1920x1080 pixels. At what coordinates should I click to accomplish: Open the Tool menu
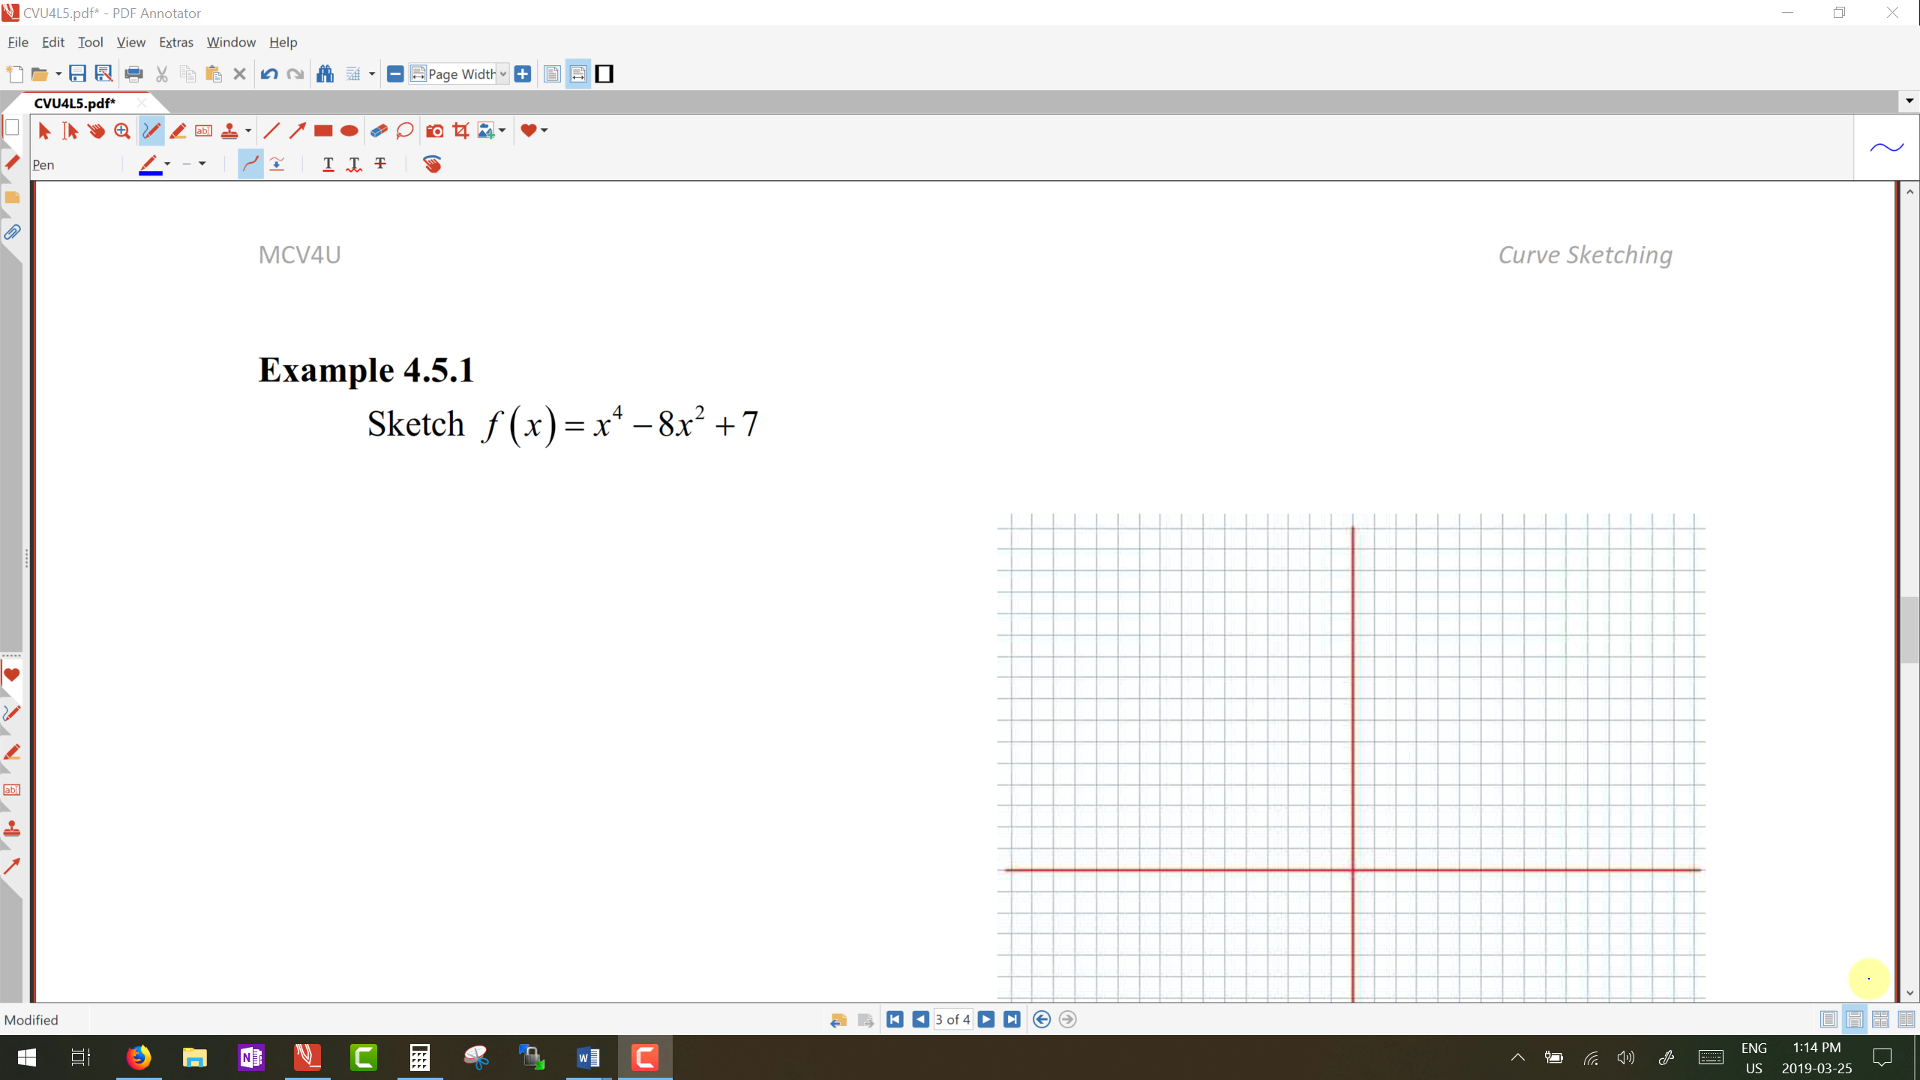coord(90,42)
